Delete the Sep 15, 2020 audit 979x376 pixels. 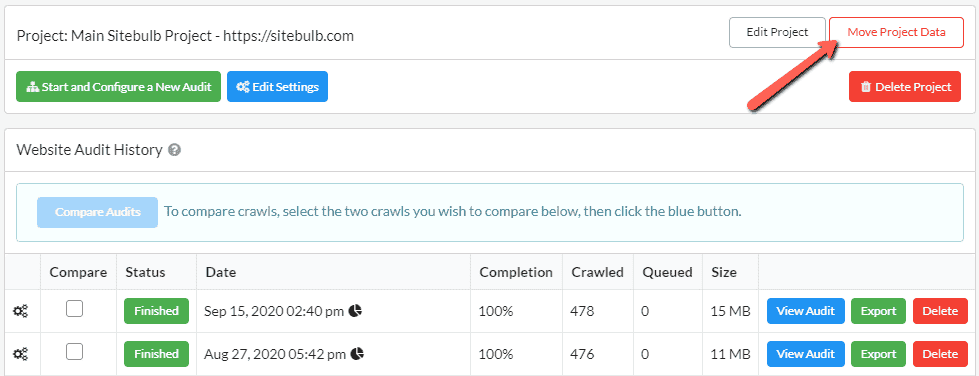point(940,311)
